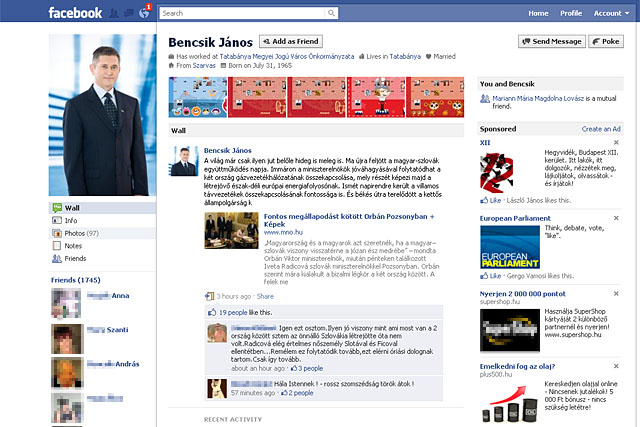The height and width of the screenshot is (427, 640).
Task: Click the Add as Friend button
Action: pos(291,41)
